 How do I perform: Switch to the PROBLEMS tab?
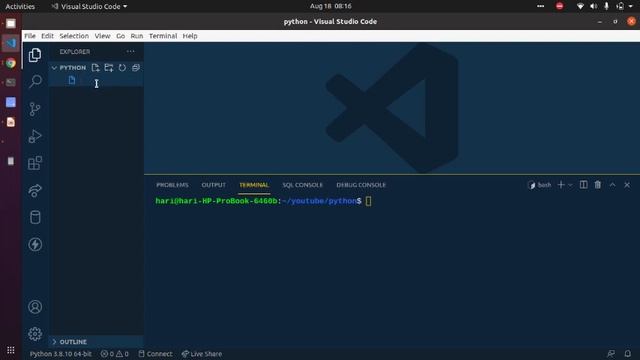[172, 185]
